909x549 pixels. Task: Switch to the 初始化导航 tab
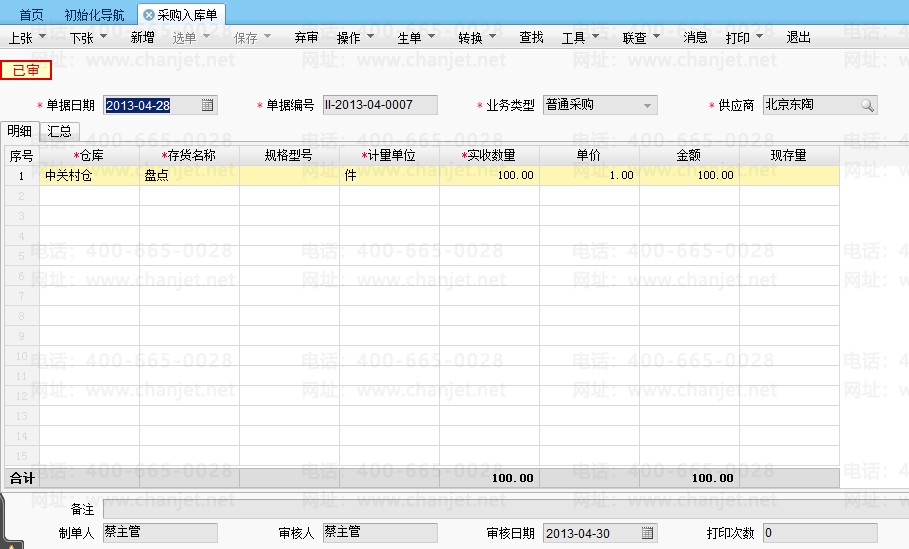point(94,15)
